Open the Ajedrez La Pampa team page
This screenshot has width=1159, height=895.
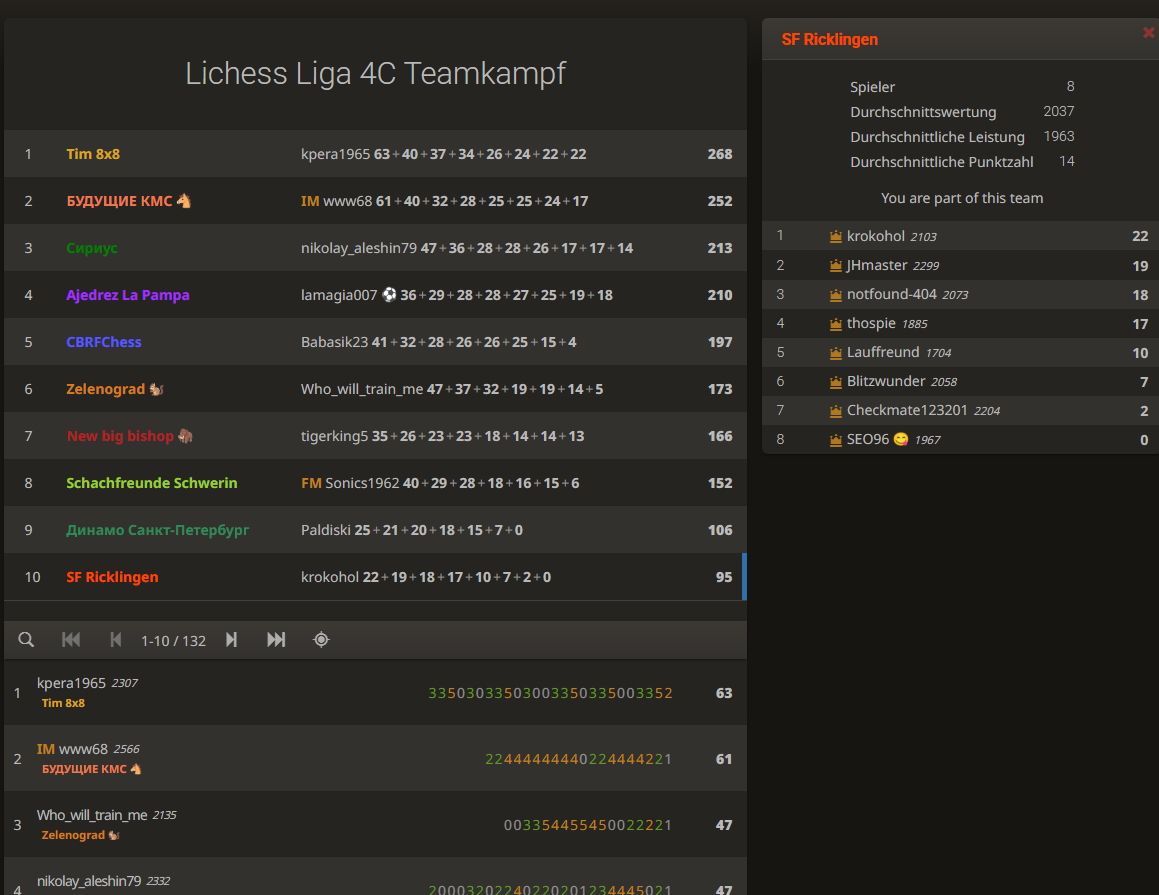pyautogui.click(x=128, y=294)
